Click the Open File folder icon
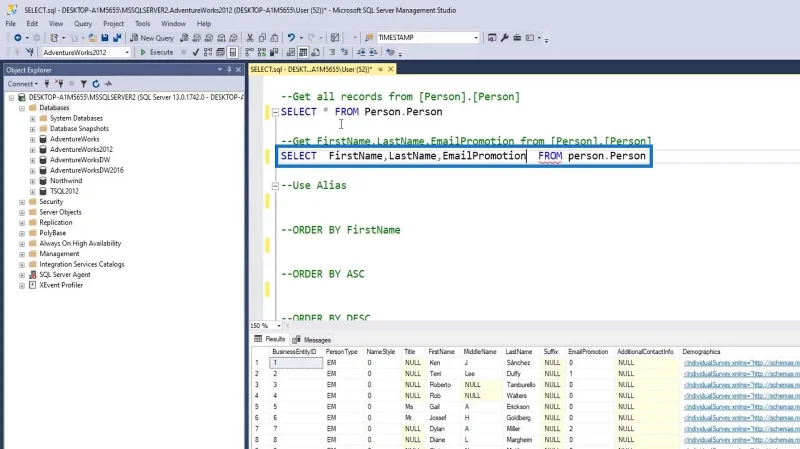The image size is (800, 449). (x=92, y=38)
